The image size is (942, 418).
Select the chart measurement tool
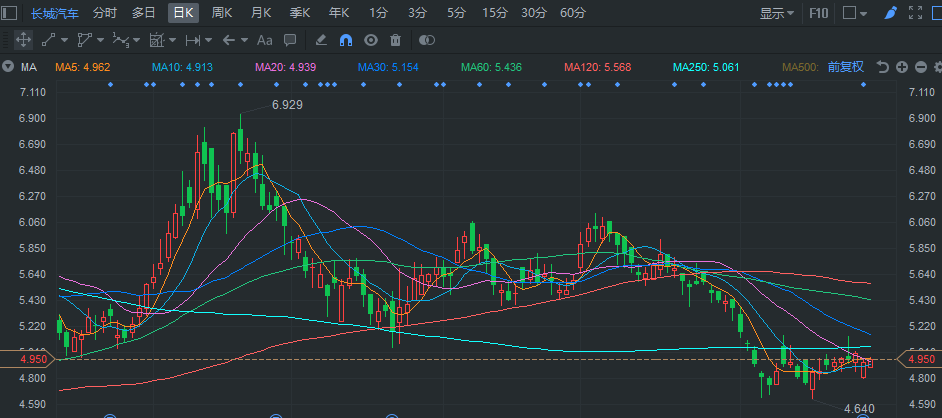pyautogui.click(x=156, y=40)
